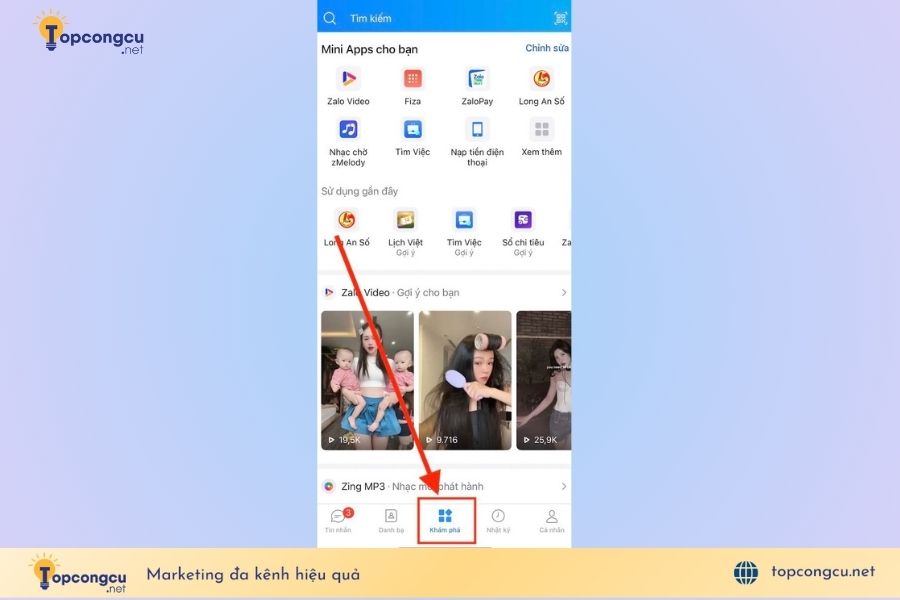Switch to the Cá nhân tab
The width and height of the screenshot is (900, 600).
552,520
